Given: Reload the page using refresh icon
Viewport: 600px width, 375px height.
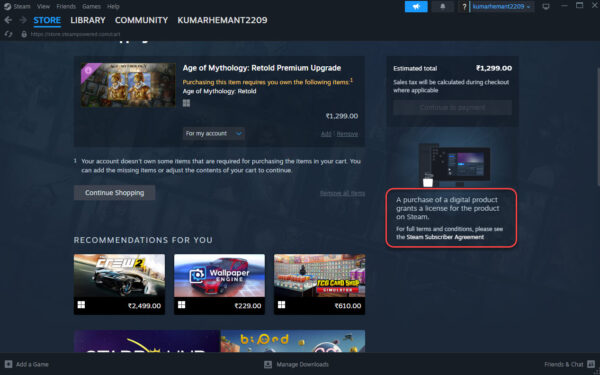Looking at the screenshot, I should tap(8, 34).
